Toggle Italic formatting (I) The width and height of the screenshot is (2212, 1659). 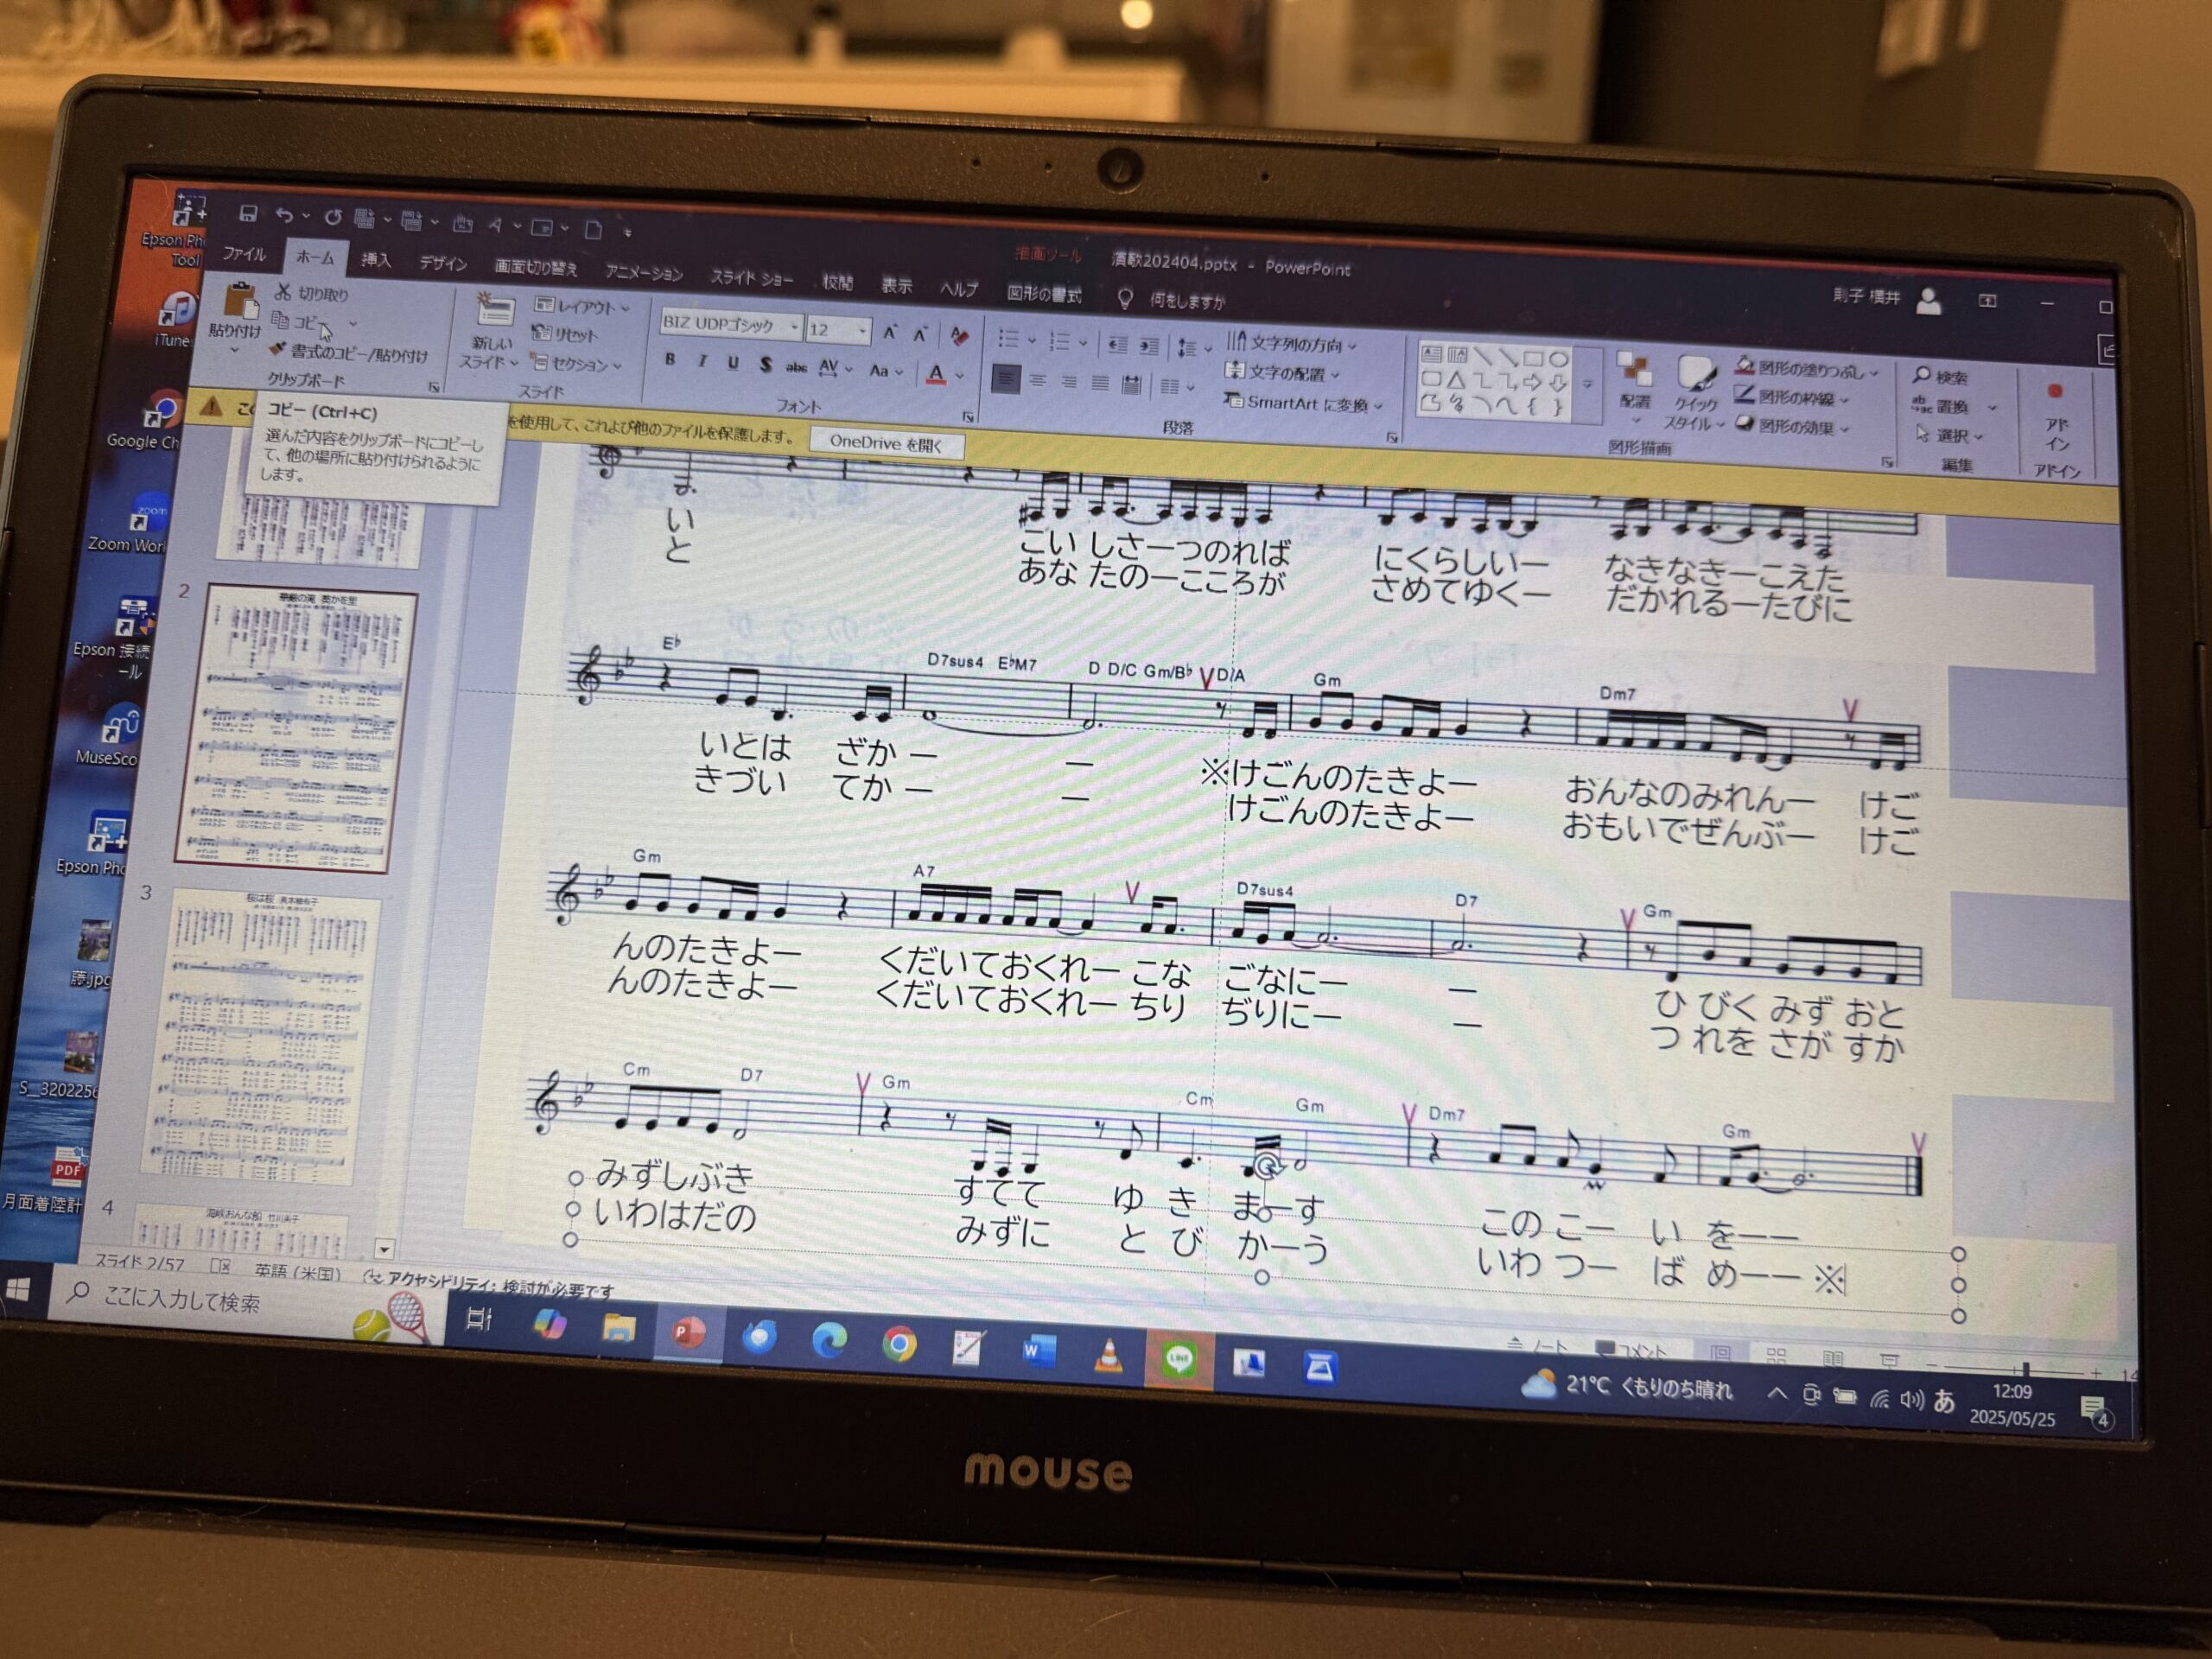702,361
